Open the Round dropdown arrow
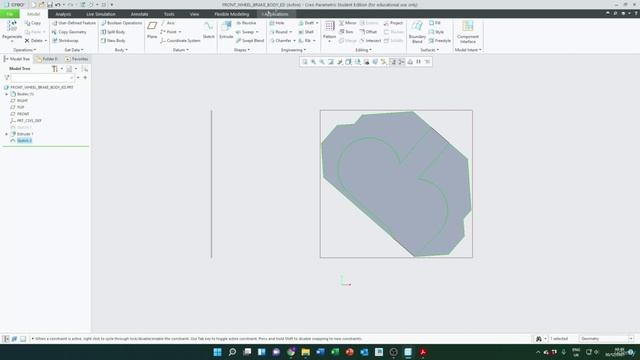Viewport: 640px width, 360px height. pos(291,32)
